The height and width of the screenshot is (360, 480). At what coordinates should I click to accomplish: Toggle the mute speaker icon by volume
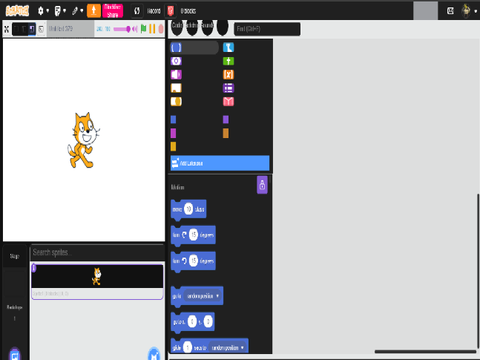pyautogui.click(x=135, y=29)
